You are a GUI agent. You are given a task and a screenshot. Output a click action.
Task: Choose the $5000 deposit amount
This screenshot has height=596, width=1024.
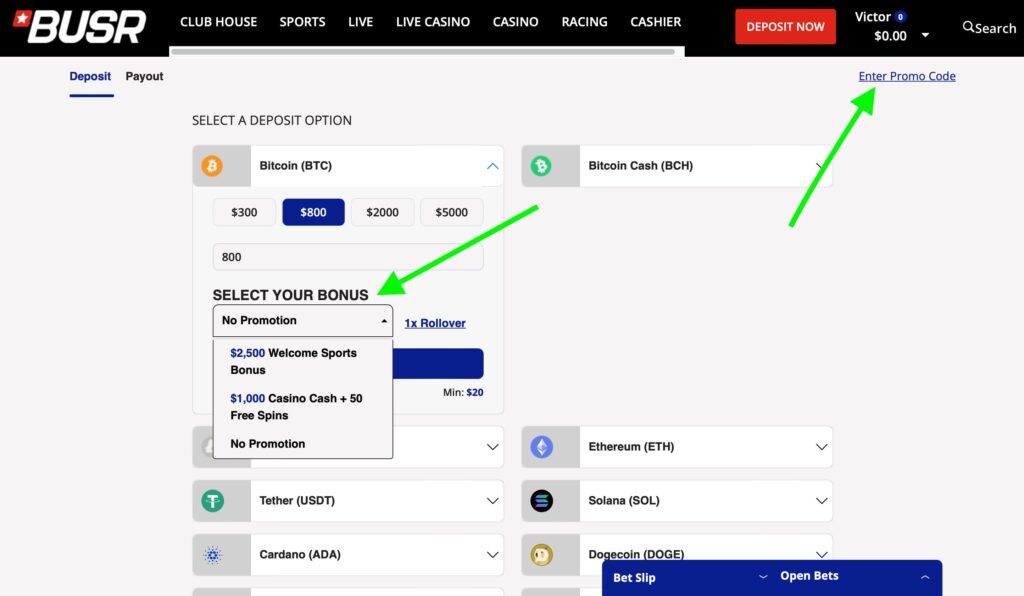click(452, 212)
